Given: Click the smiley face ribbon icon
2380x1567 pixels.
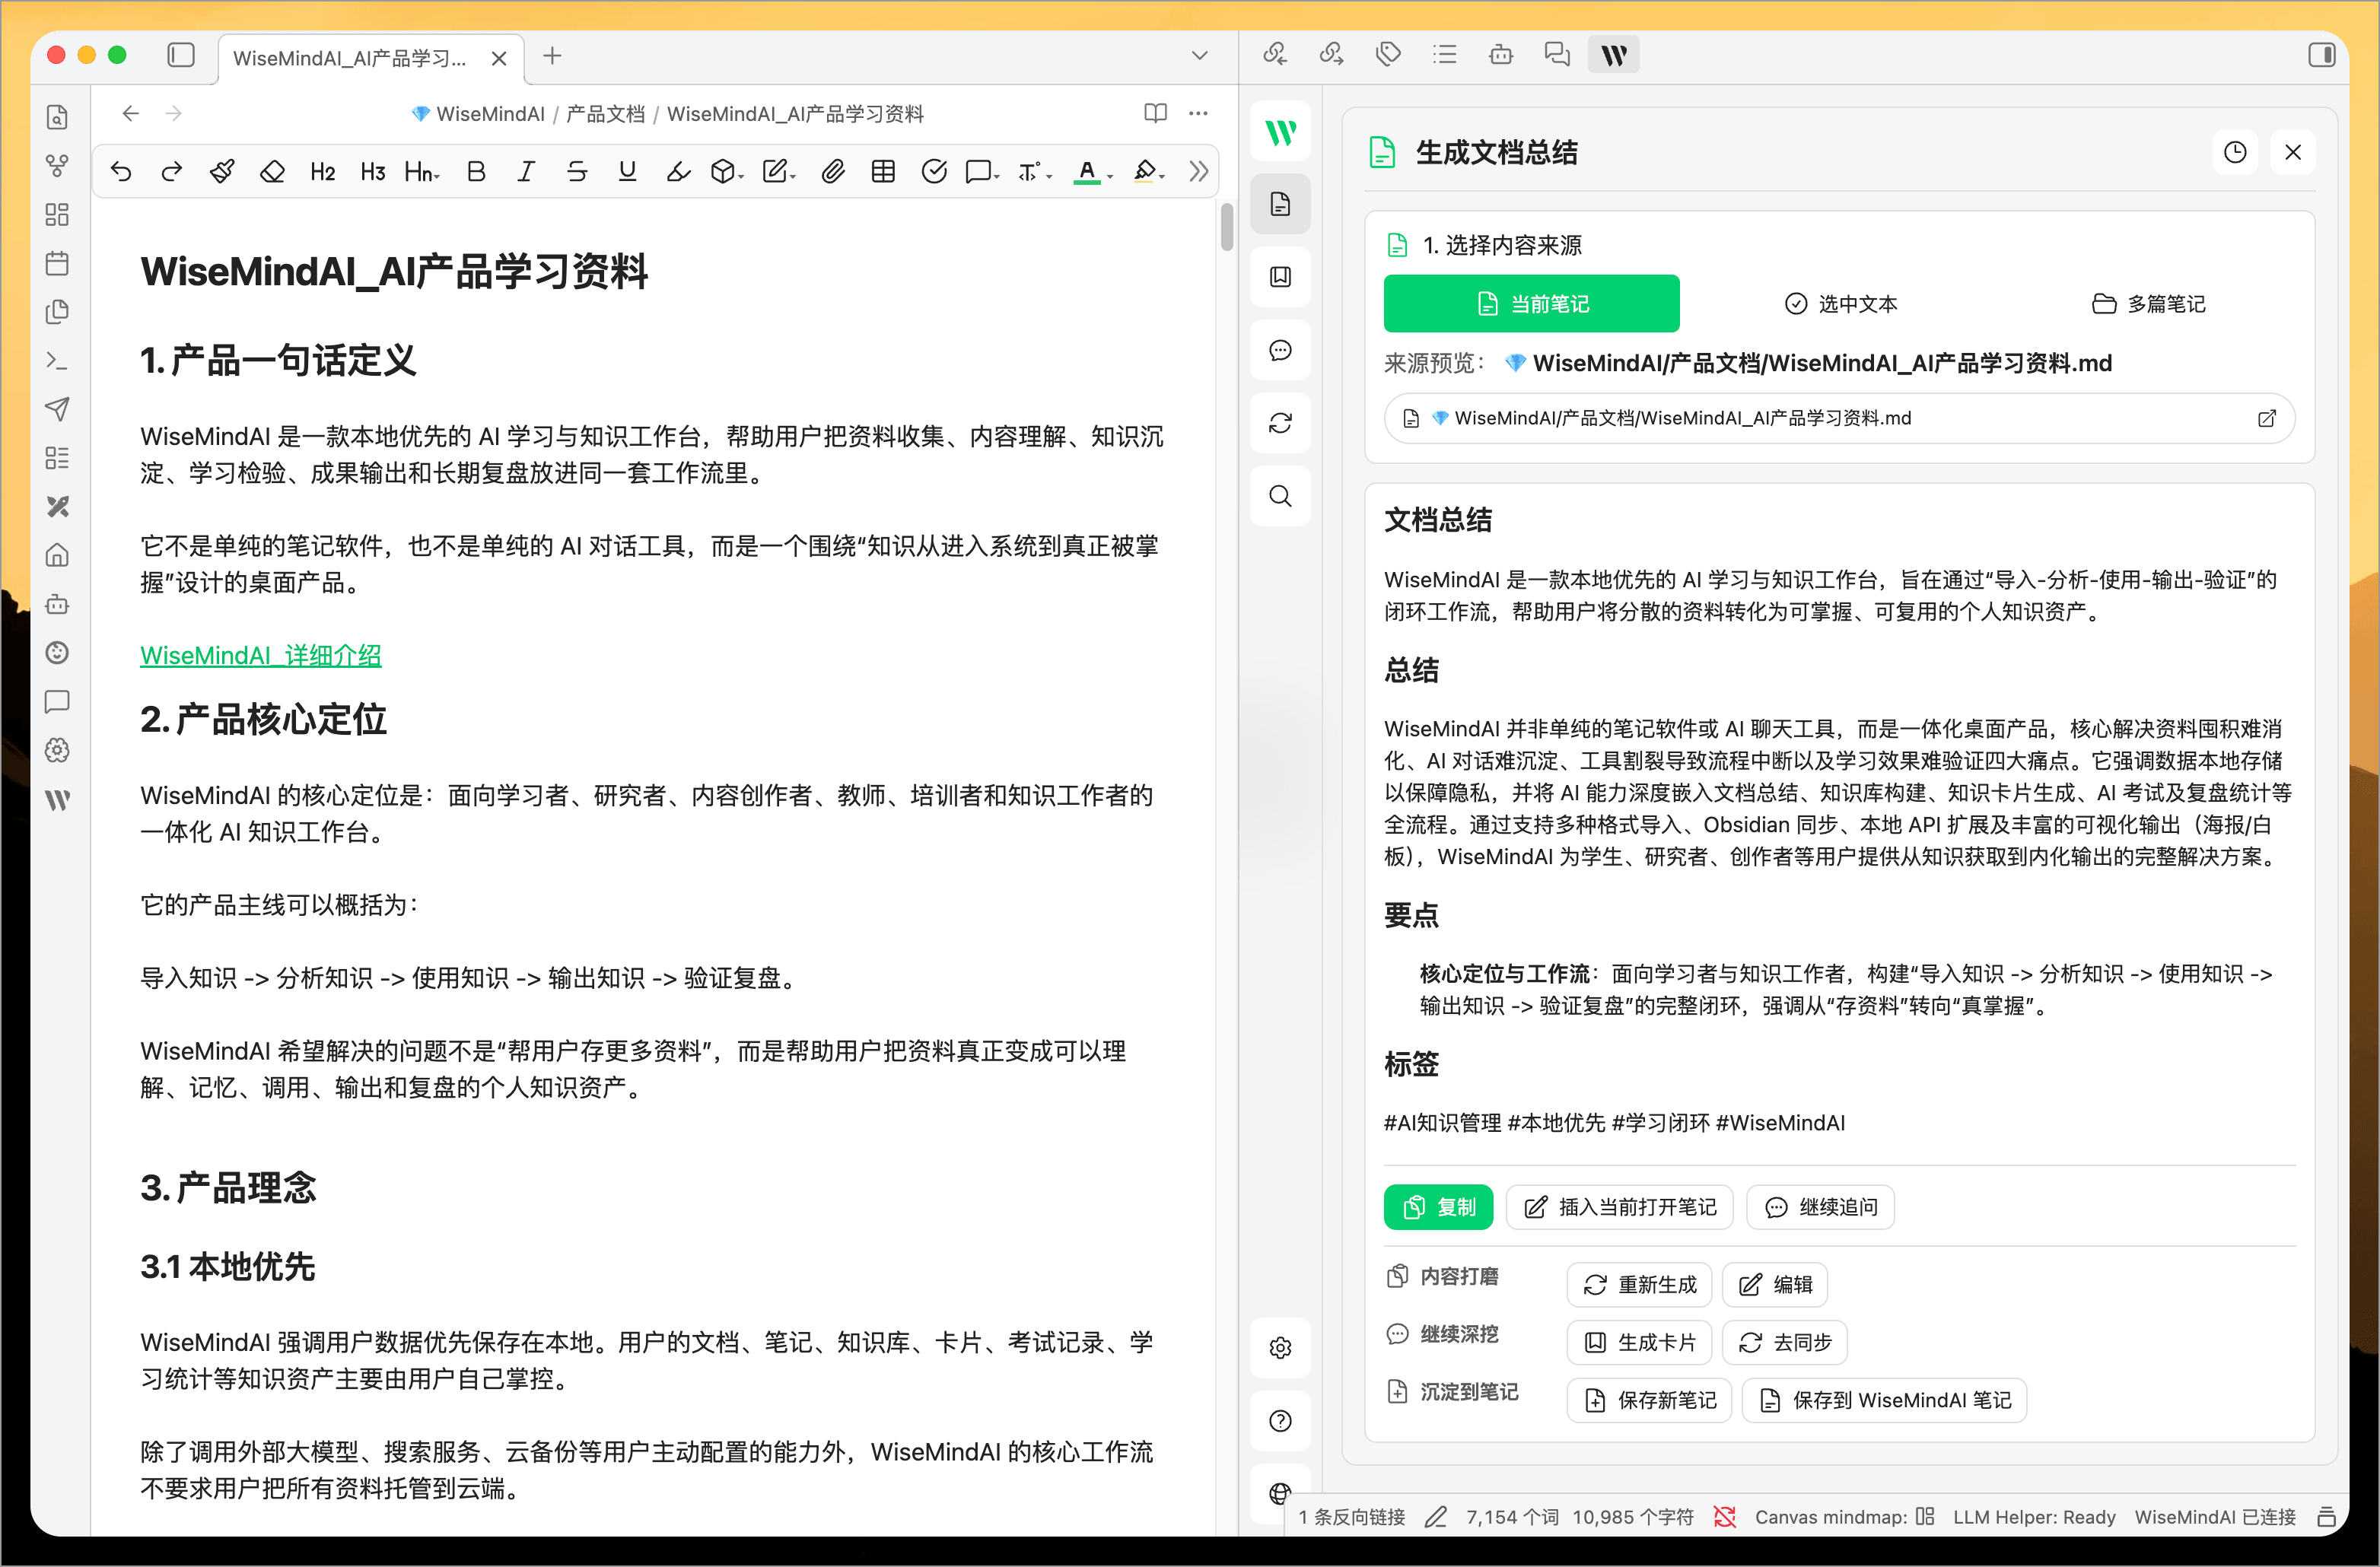Looking at the screenshot, I should click(x=57, y=652).
